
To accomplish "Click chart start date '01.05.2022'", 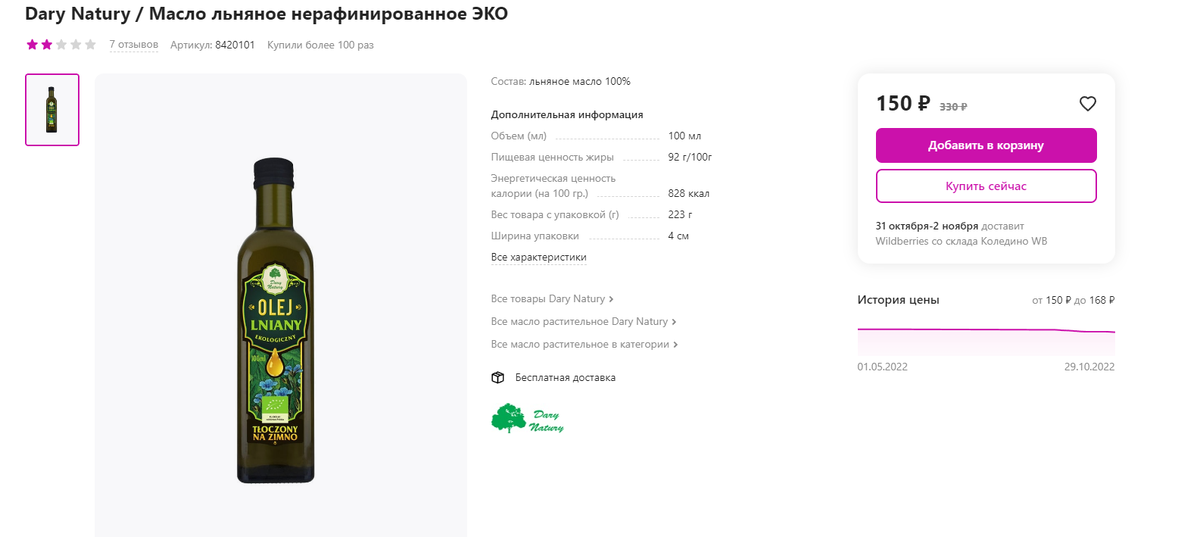I will [882, 367].
